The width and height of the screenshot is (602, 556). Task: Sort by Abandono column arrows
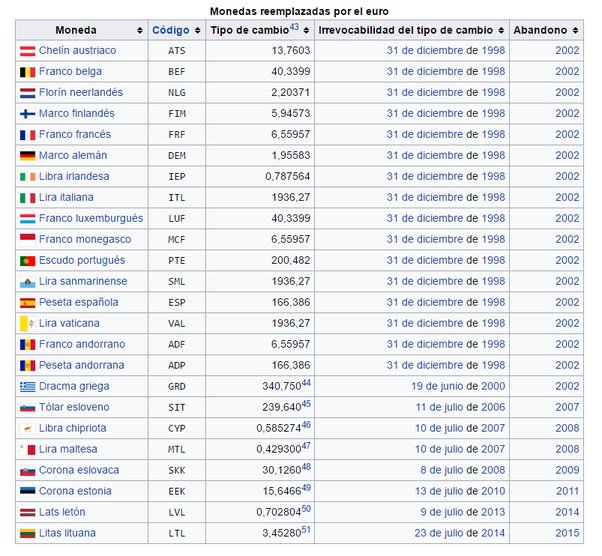click(x=575, y=30)
